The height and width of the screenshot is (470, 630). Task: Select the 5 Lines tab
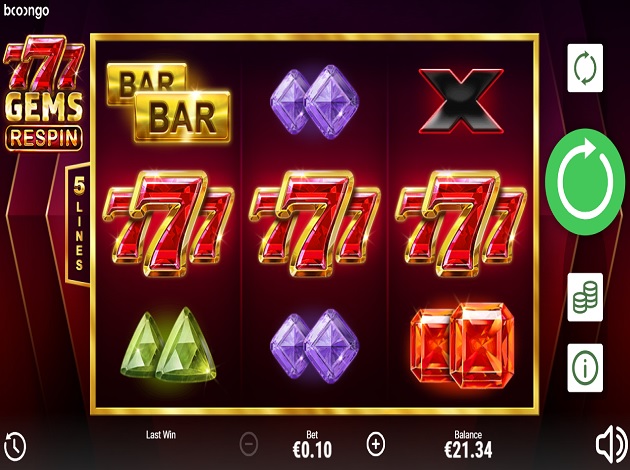pyautogui.click(x=78, y=224)
